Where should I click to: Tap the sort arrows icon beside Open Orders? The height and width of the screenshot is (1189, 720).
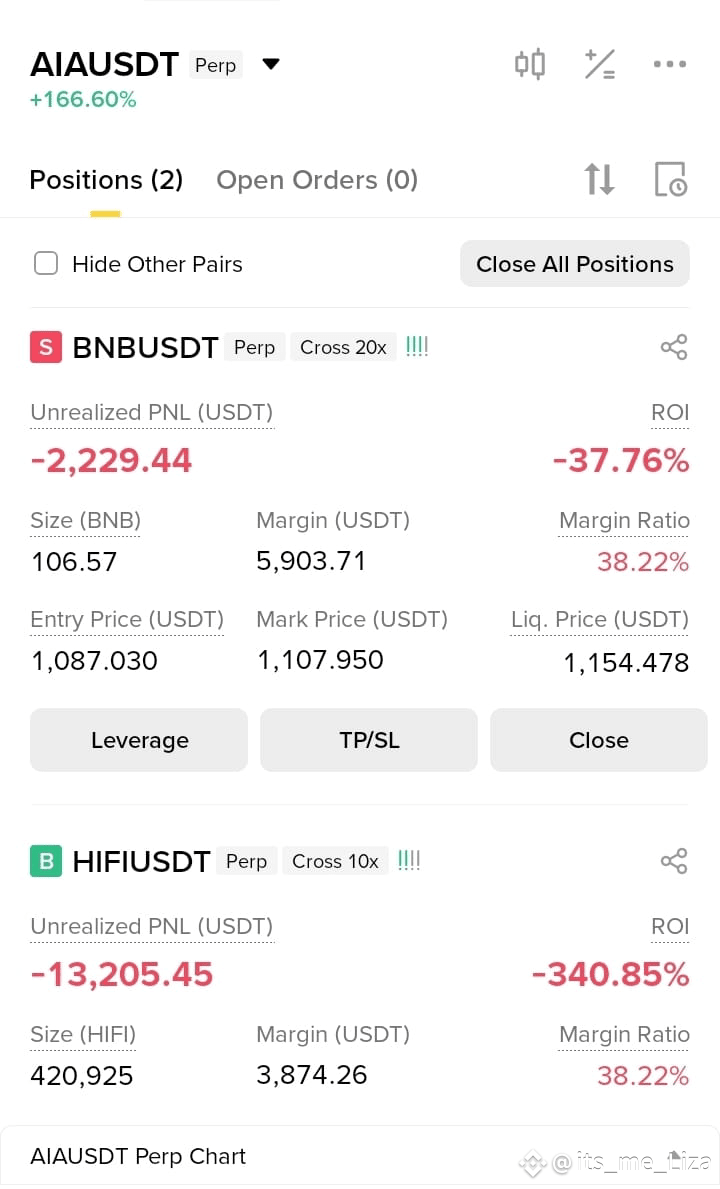pos(599,180)
